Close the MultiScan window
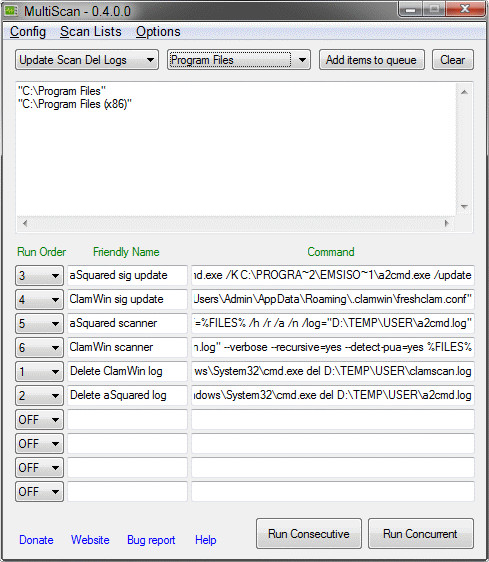The image size is (489, 562). [x=465, y=9]
